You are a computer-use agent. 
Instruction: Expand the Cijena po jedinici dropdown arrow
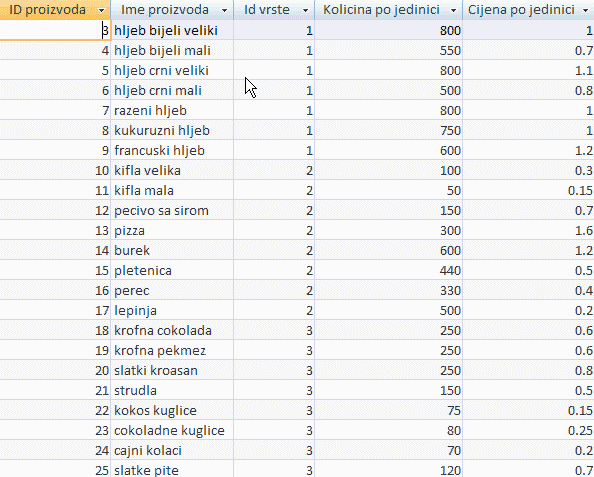(586, 10)
